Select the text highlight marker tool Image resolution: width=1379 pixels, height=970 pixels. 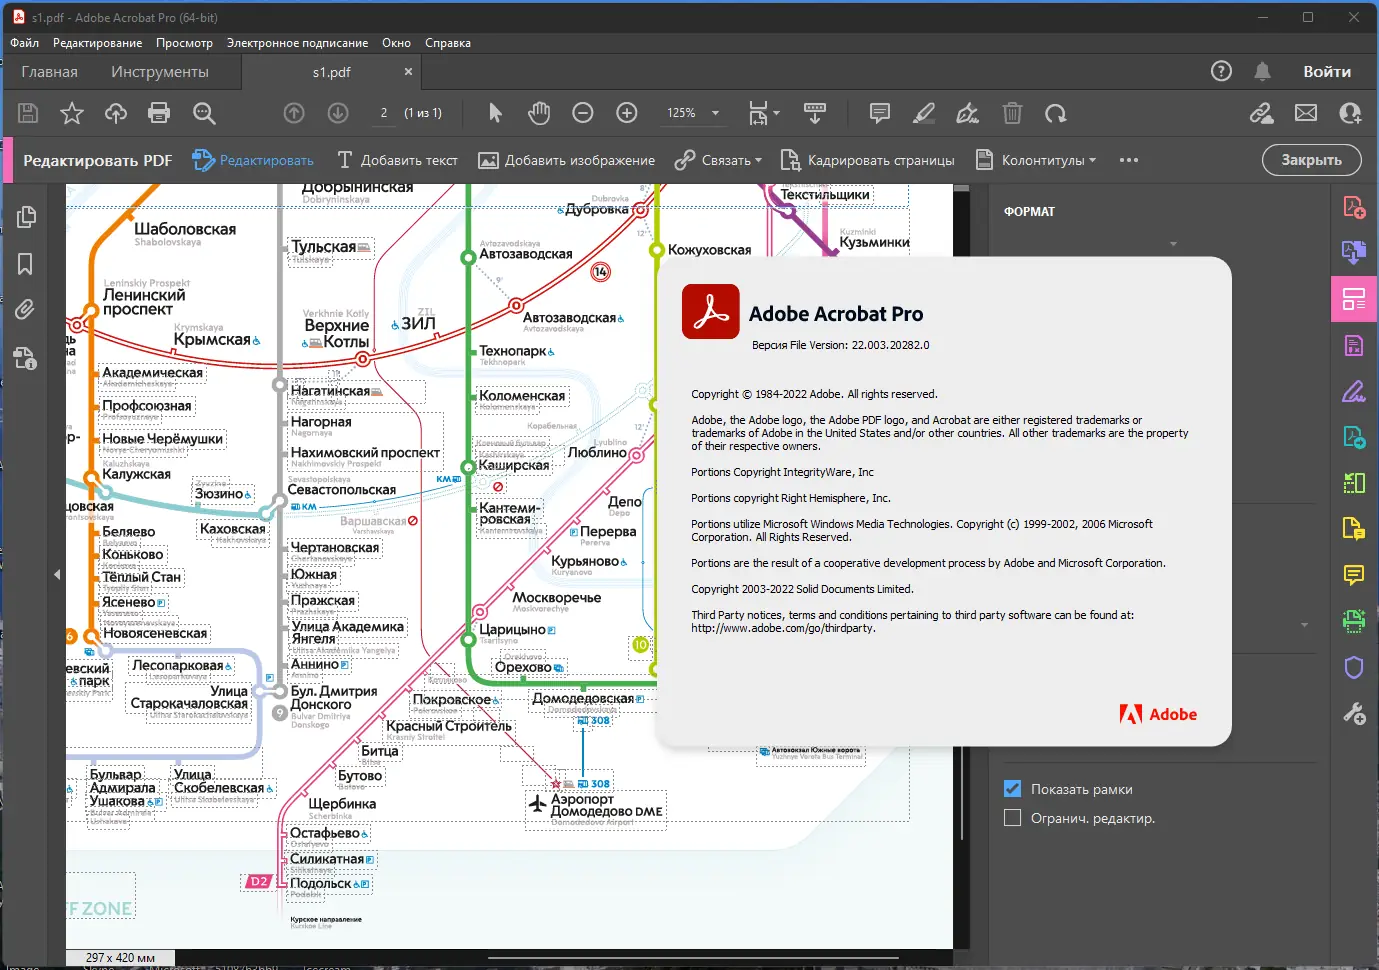923,113
